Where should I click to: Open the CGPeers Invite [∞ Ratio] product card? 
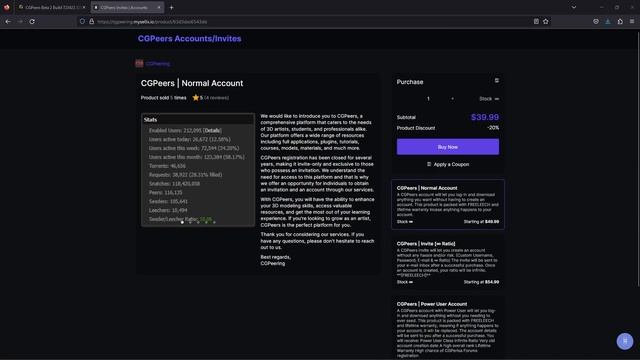pyautogui.click(x=448, y=262)
